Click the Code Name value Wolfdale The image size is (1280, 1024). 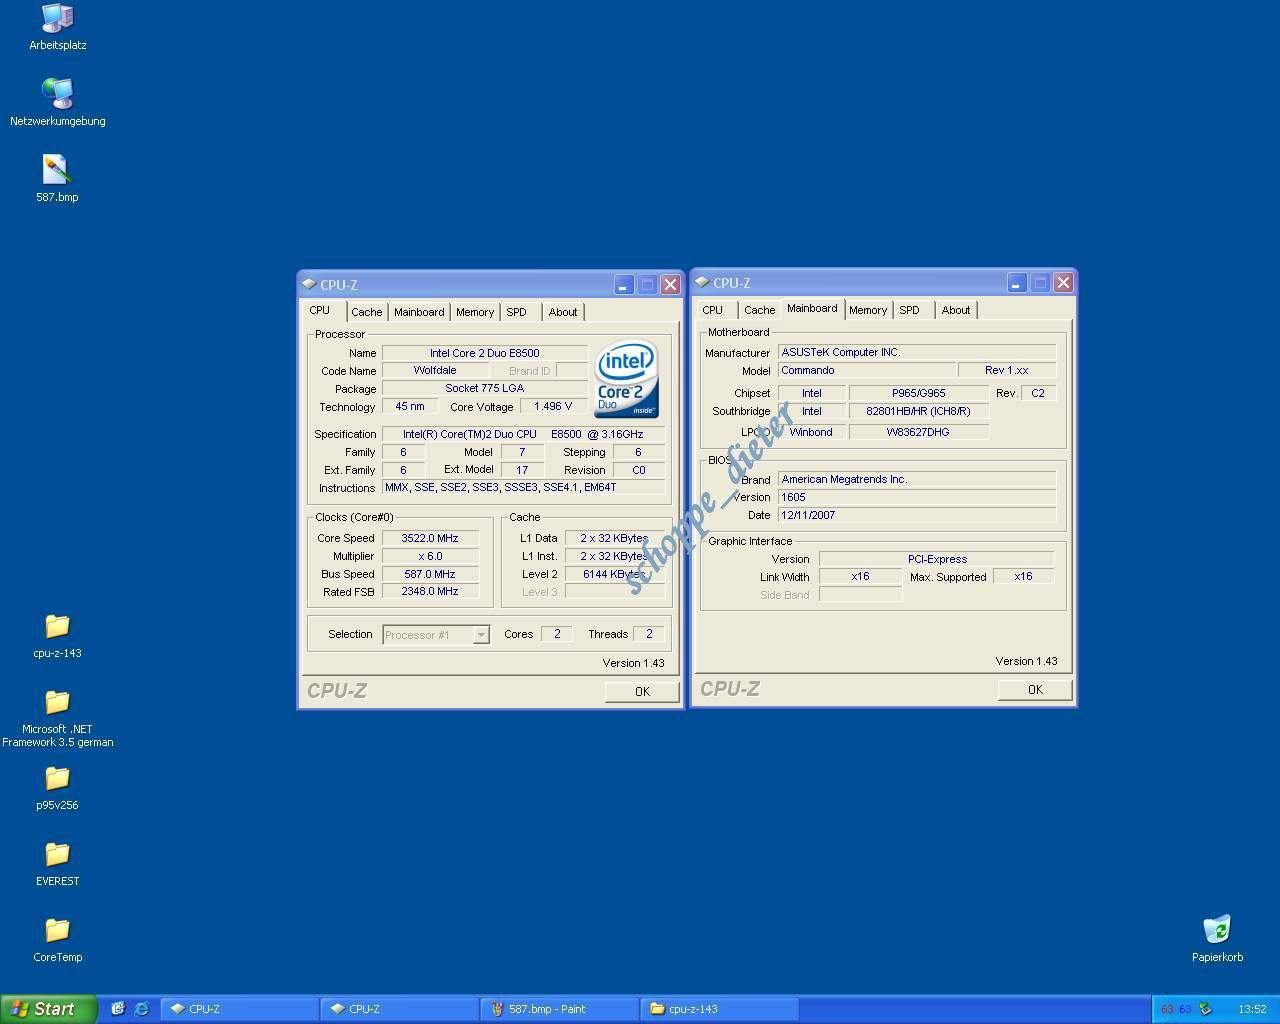(435, 371)
